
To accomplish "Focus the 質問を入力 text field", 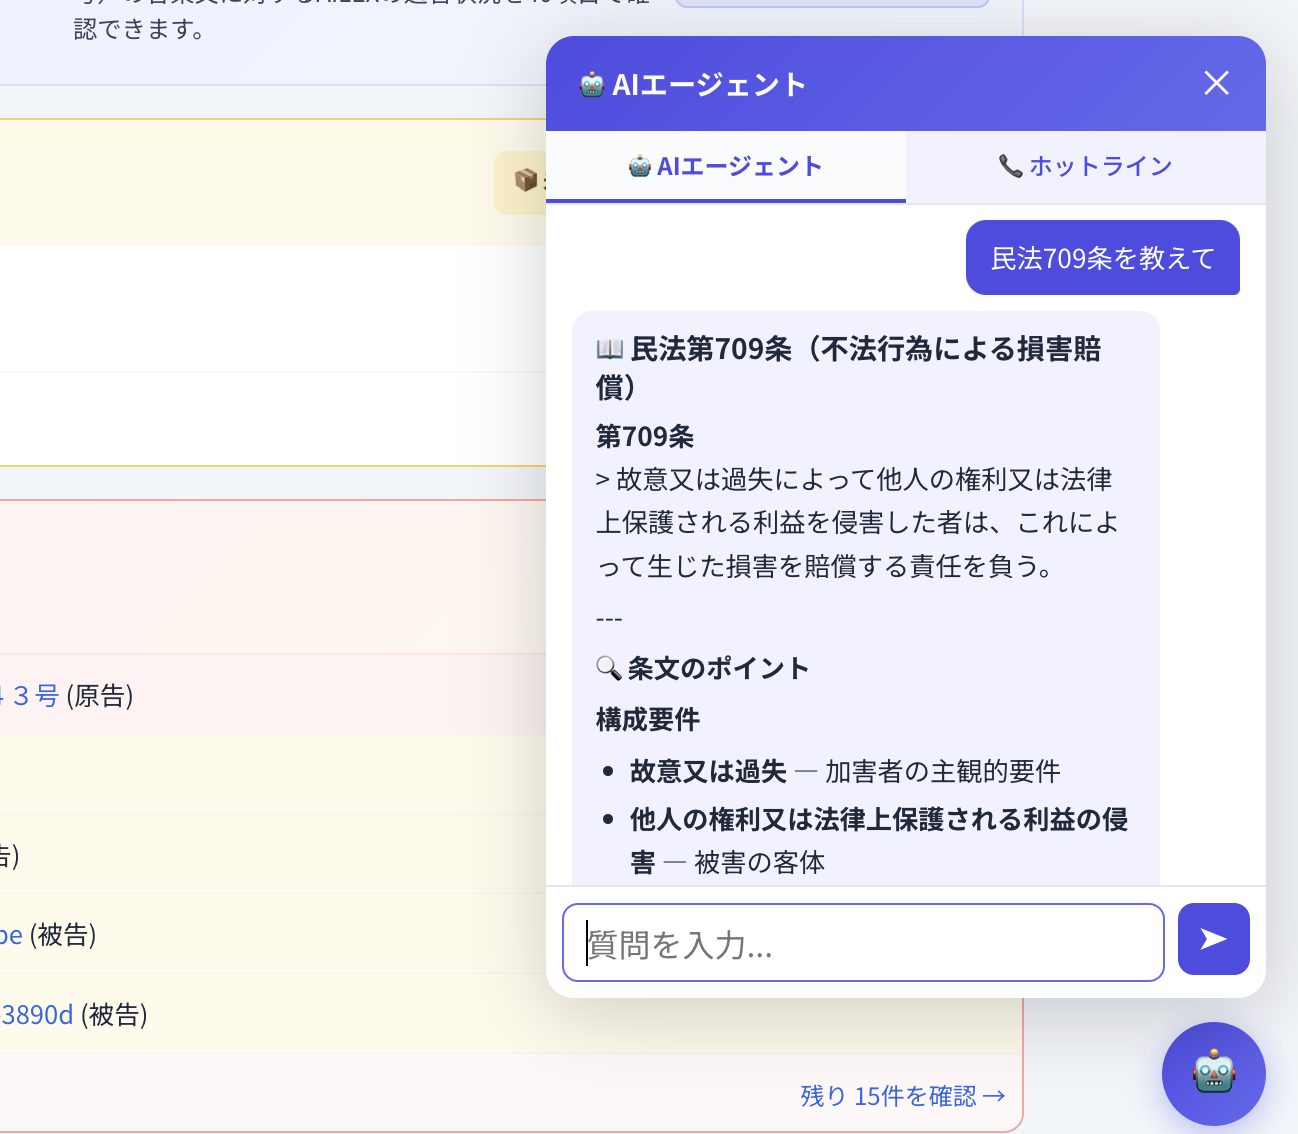I will pos(862,943).
